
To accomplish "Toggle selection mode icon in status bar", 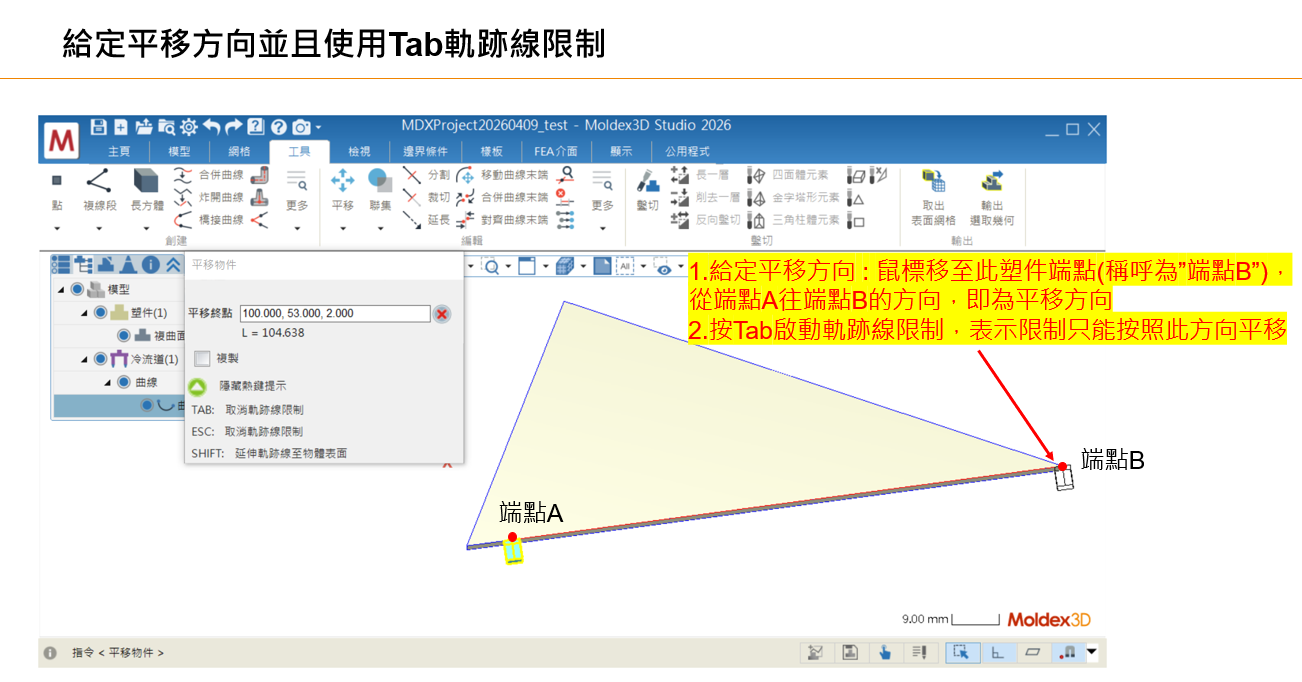I will click(x=961, y=652).
